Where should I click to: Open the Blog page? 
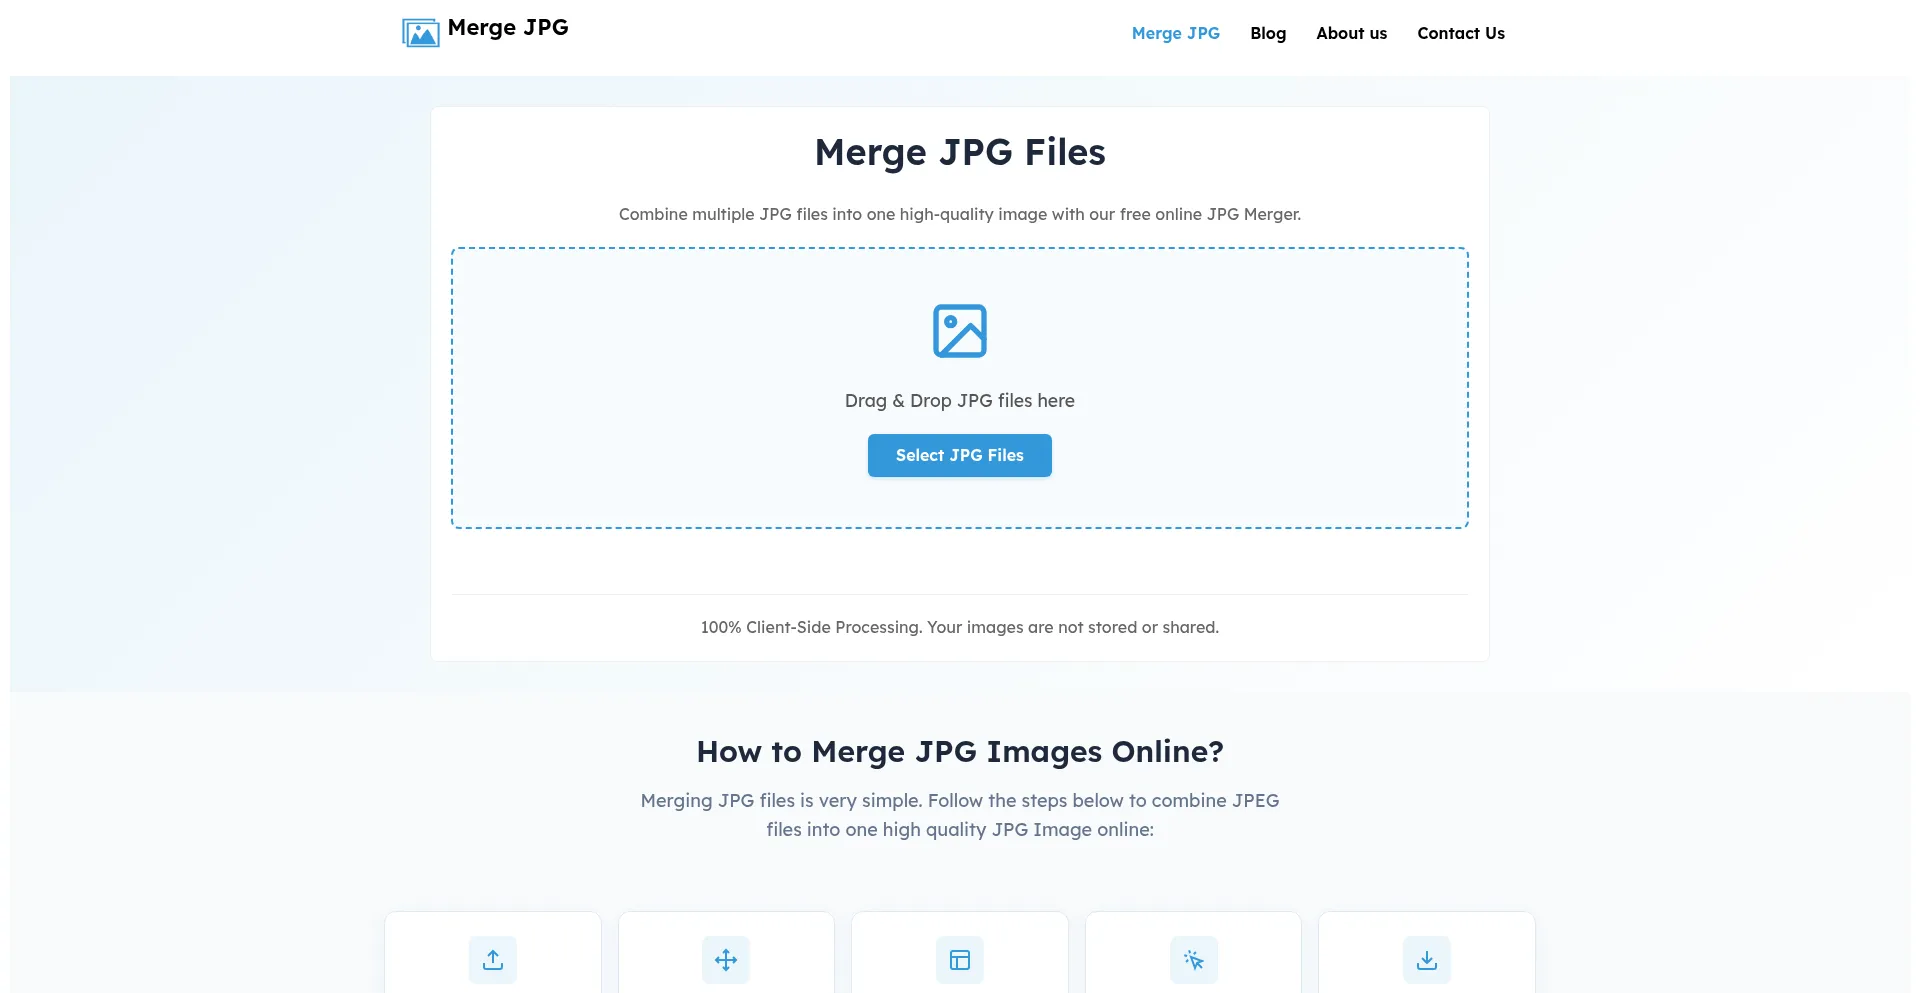click(1268, 33)
